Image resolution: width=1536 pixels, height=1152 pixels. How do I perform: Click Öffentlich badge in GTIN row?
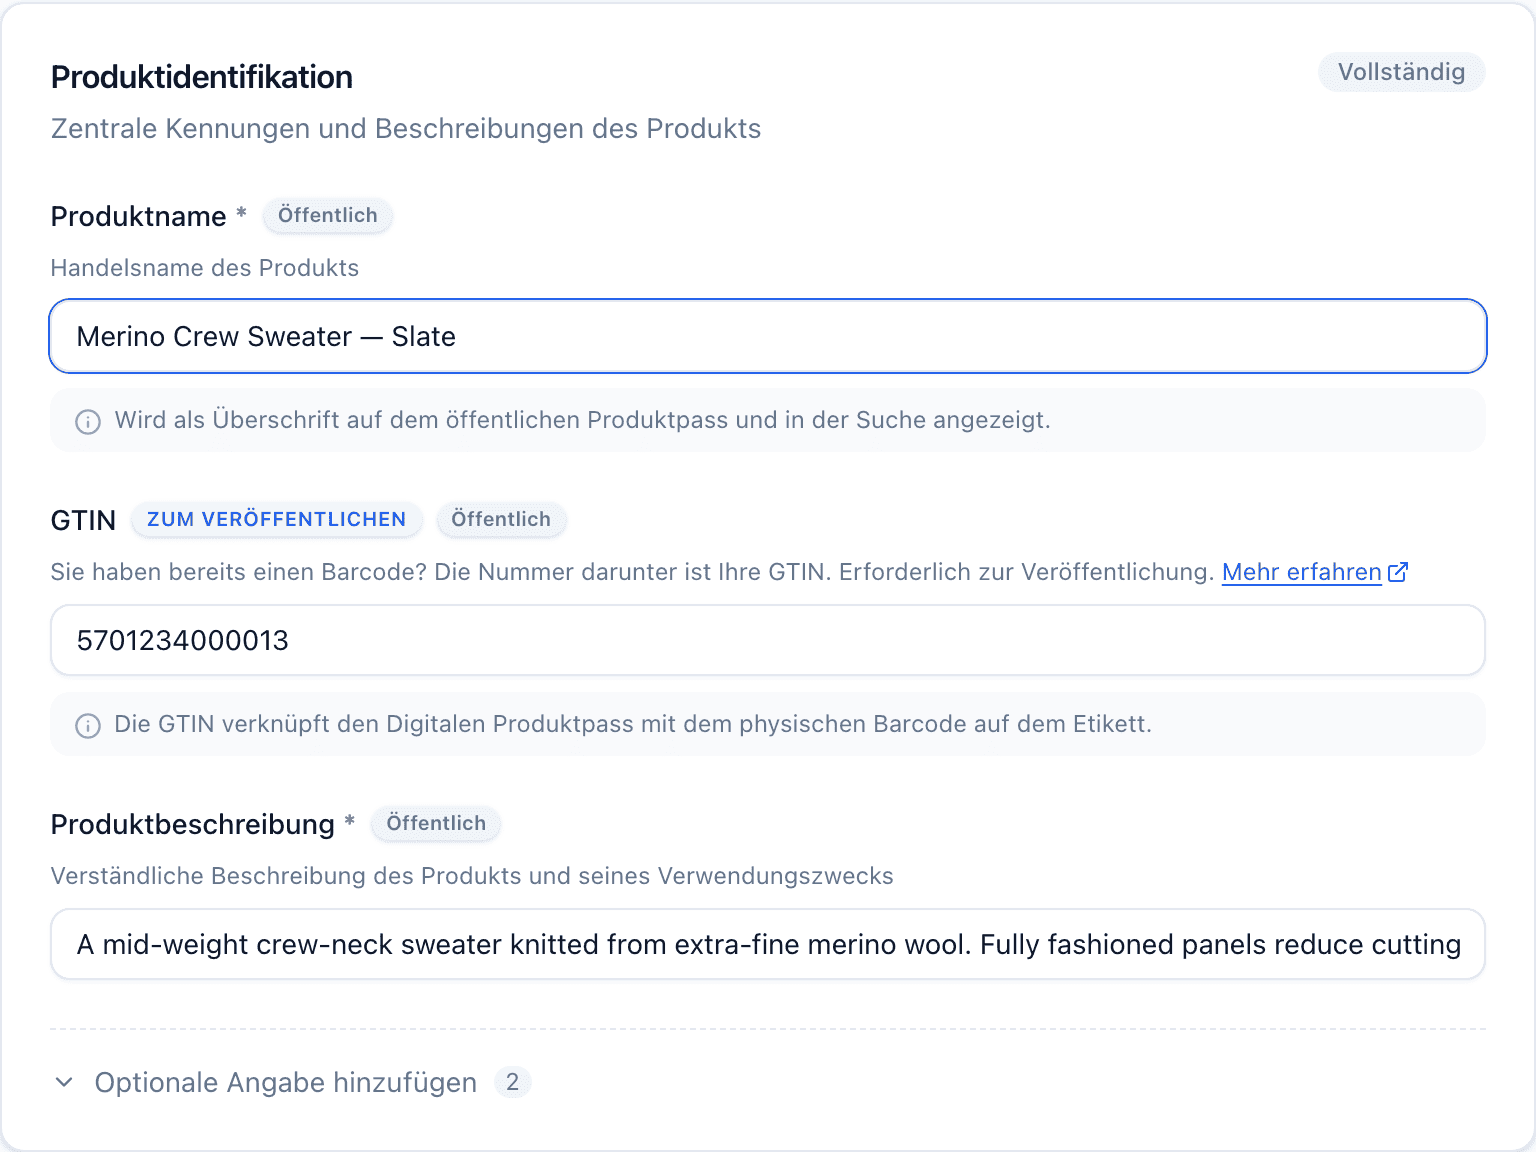pos(501,519)
